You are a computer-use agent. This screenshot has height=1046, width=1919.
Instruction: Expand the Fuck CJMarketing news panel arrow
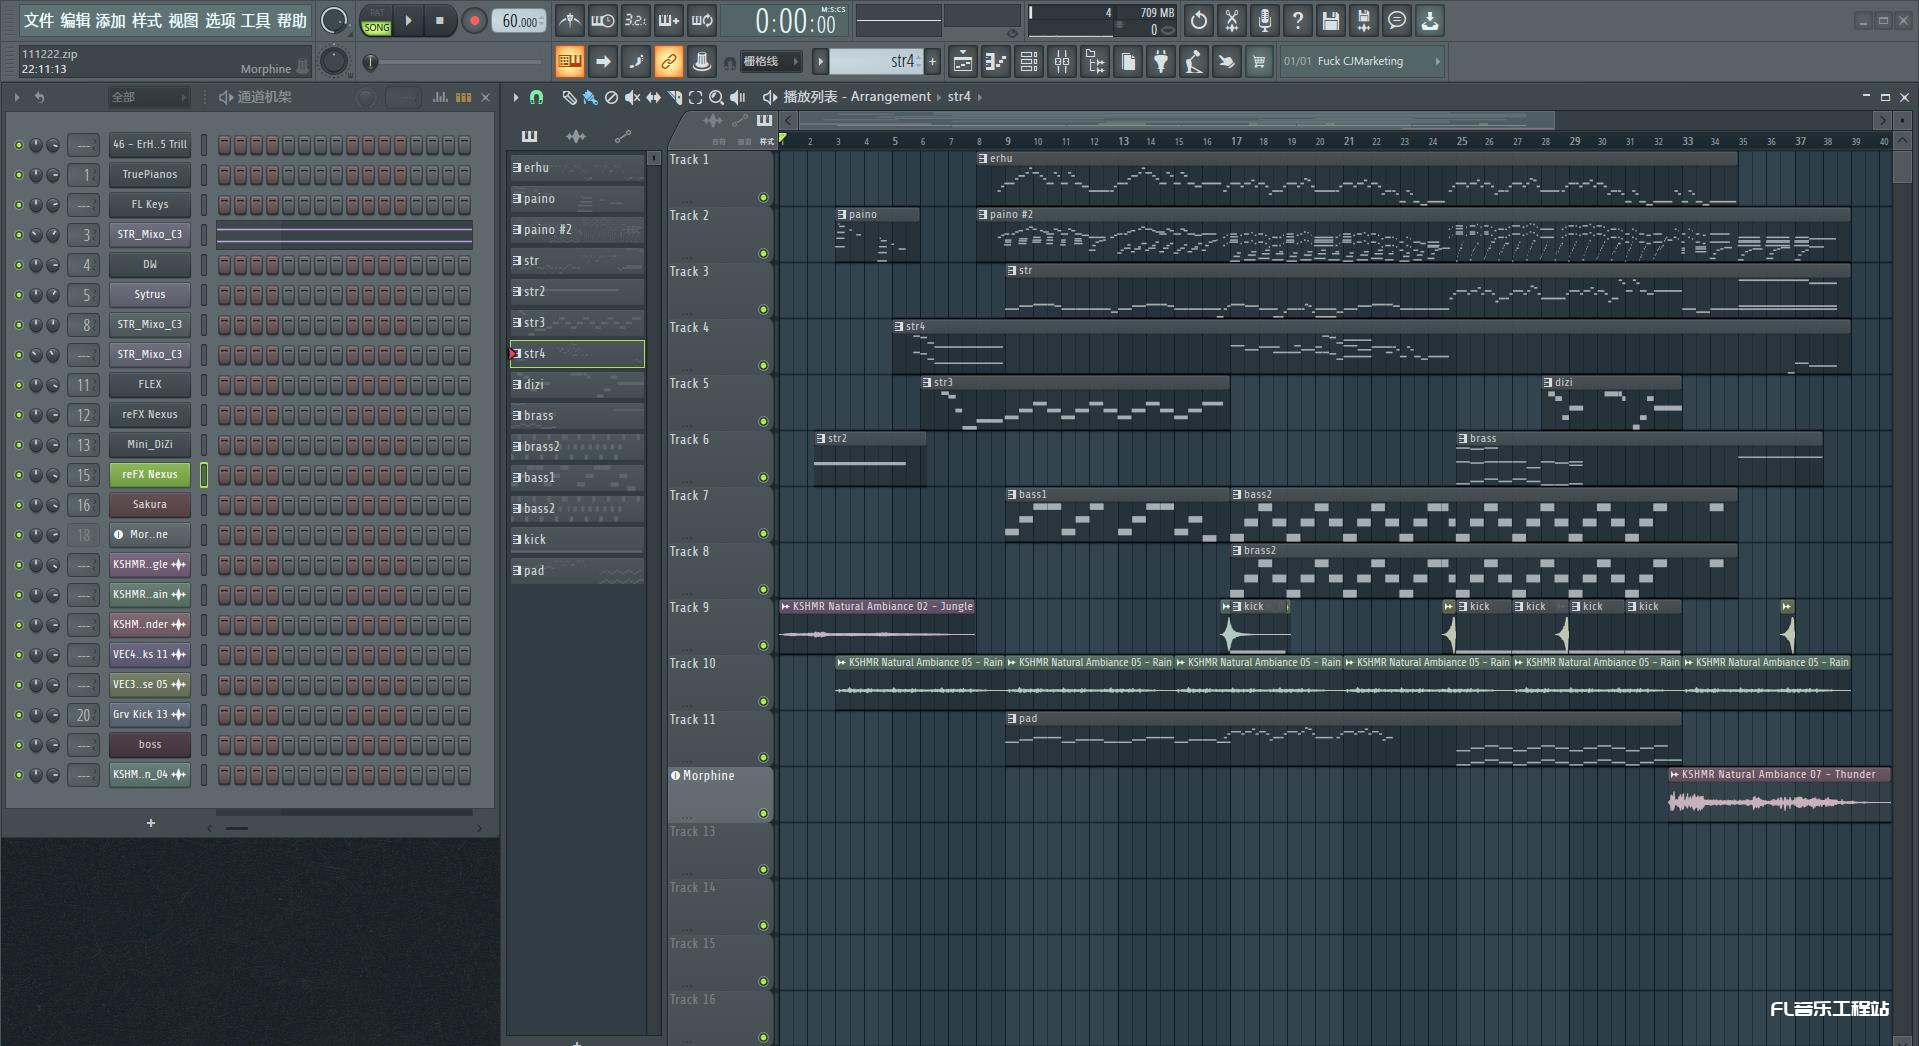pyautogui.click(x=1437, y=62)
